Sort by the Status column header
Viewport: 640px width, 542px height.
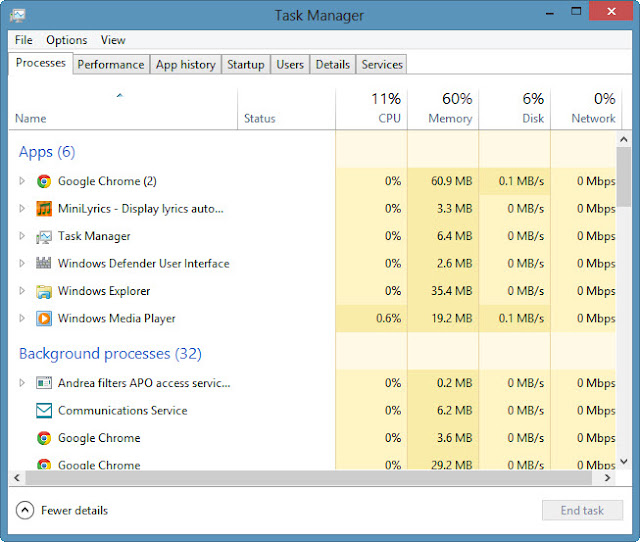tap(287, 109)
